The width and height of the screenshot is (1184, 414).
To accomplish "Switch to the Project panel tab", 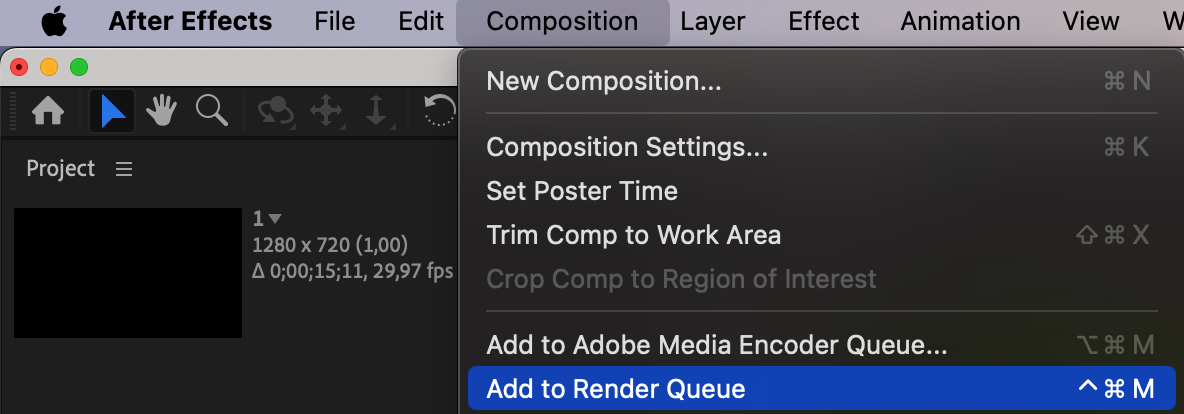I will (x=60, y=169).
